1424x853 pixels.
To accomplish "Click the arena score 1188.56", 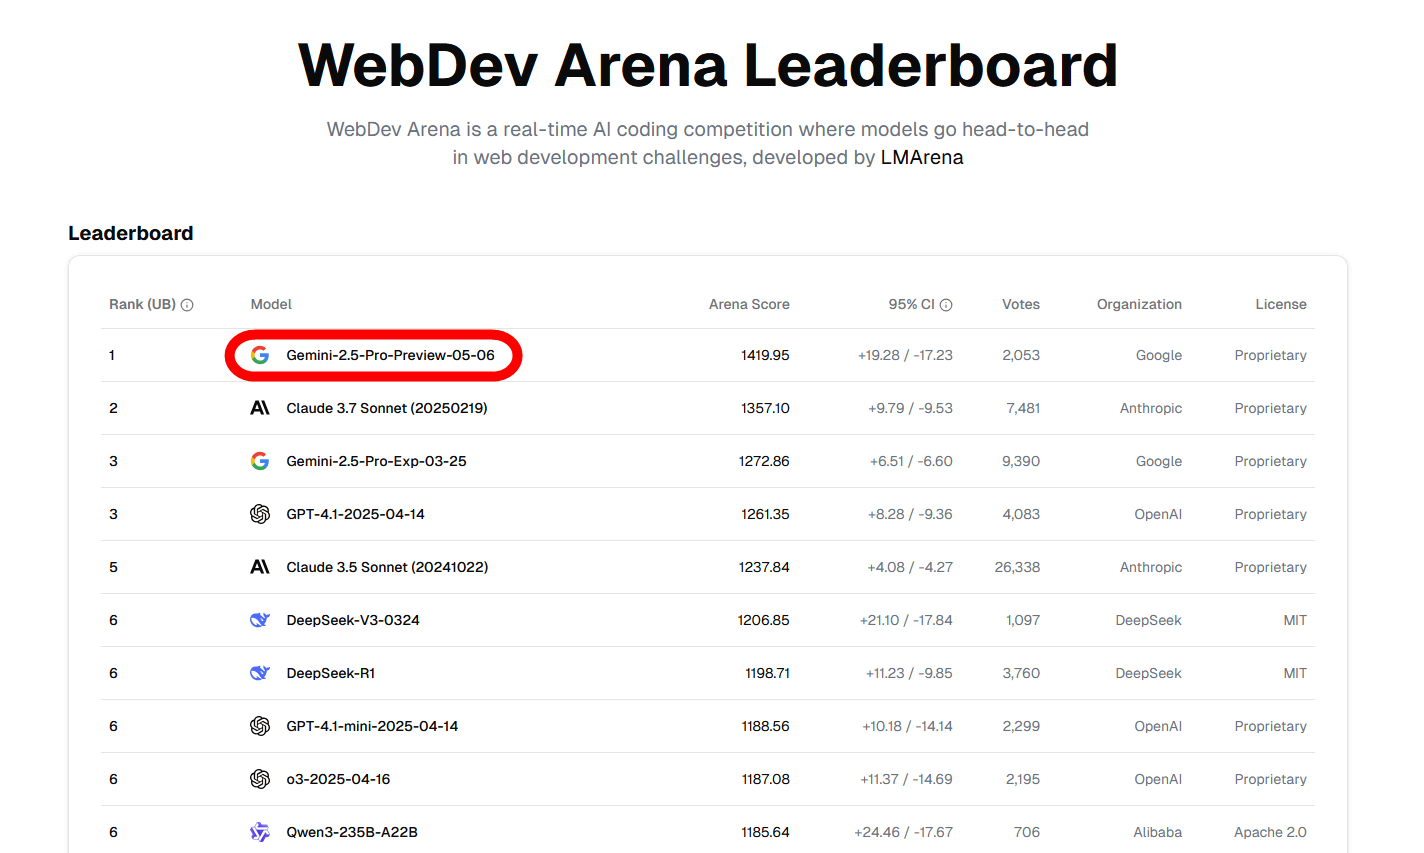I will tap(765, 726).
